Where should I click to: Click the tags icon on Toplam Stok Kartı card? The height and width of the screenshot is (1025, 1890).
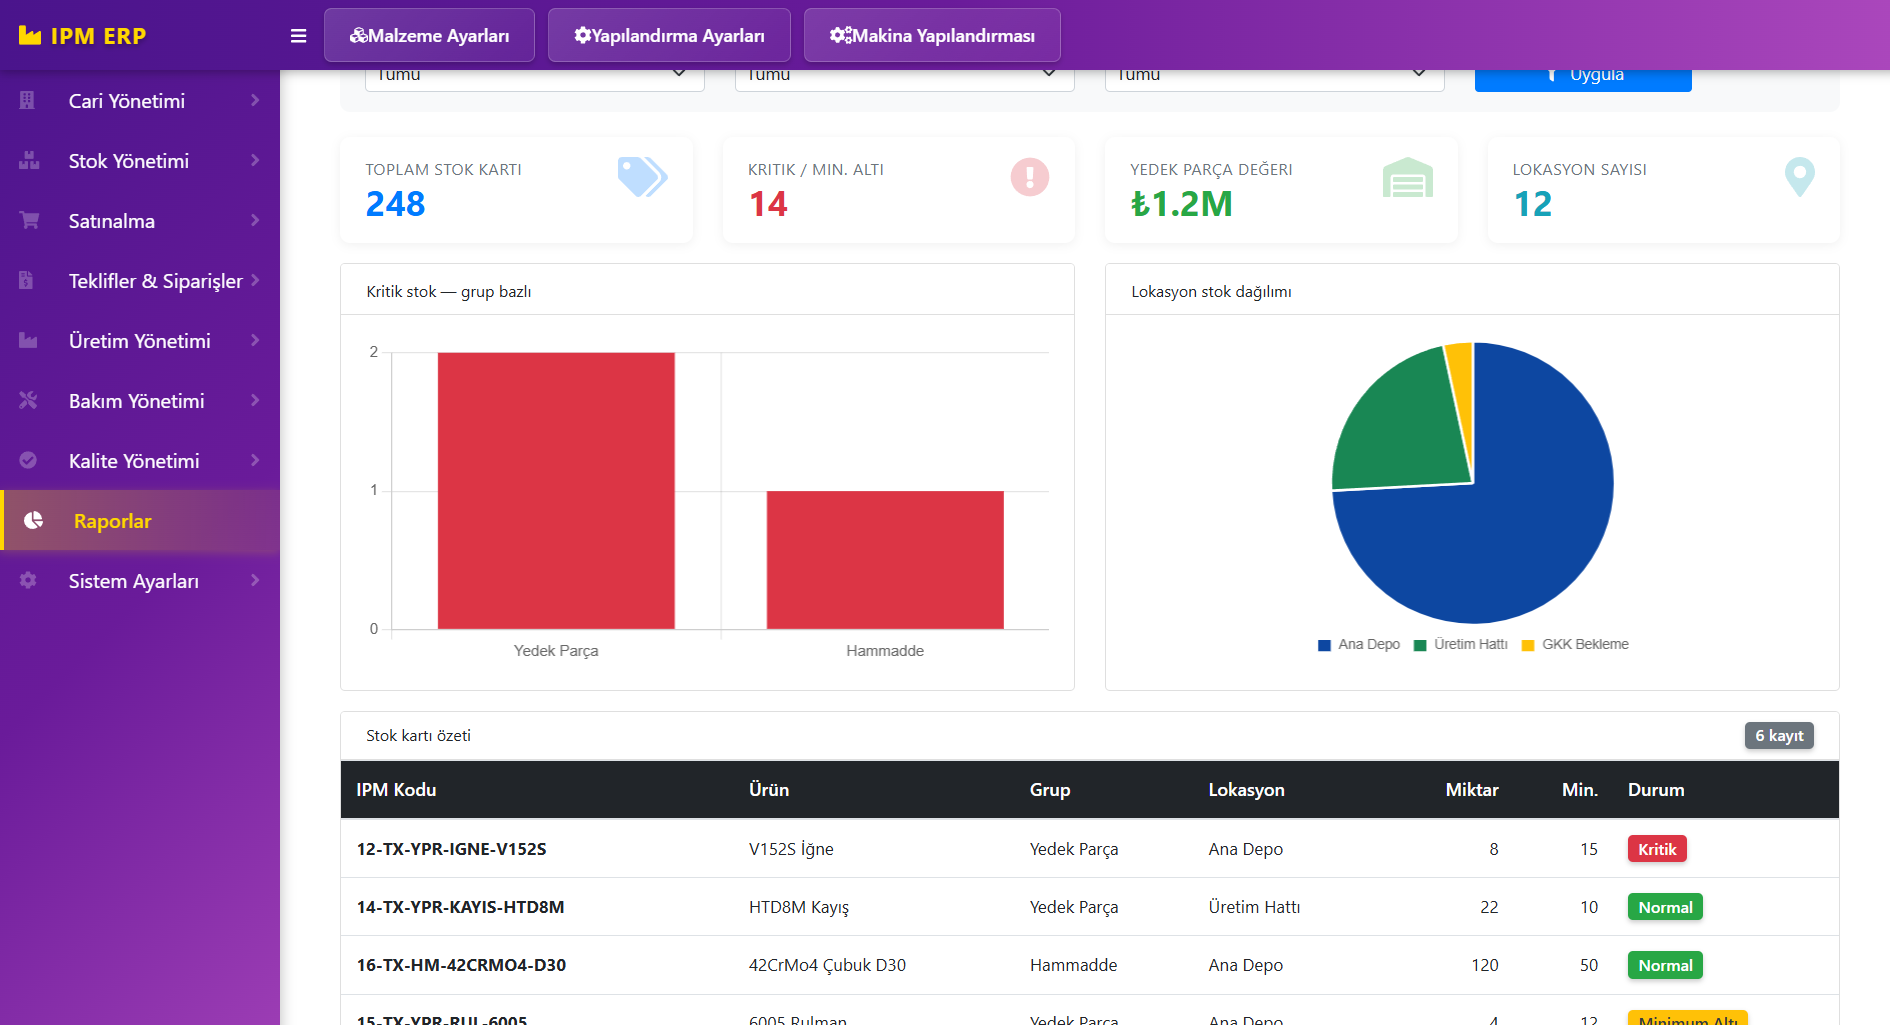click(x=642, y=177)
